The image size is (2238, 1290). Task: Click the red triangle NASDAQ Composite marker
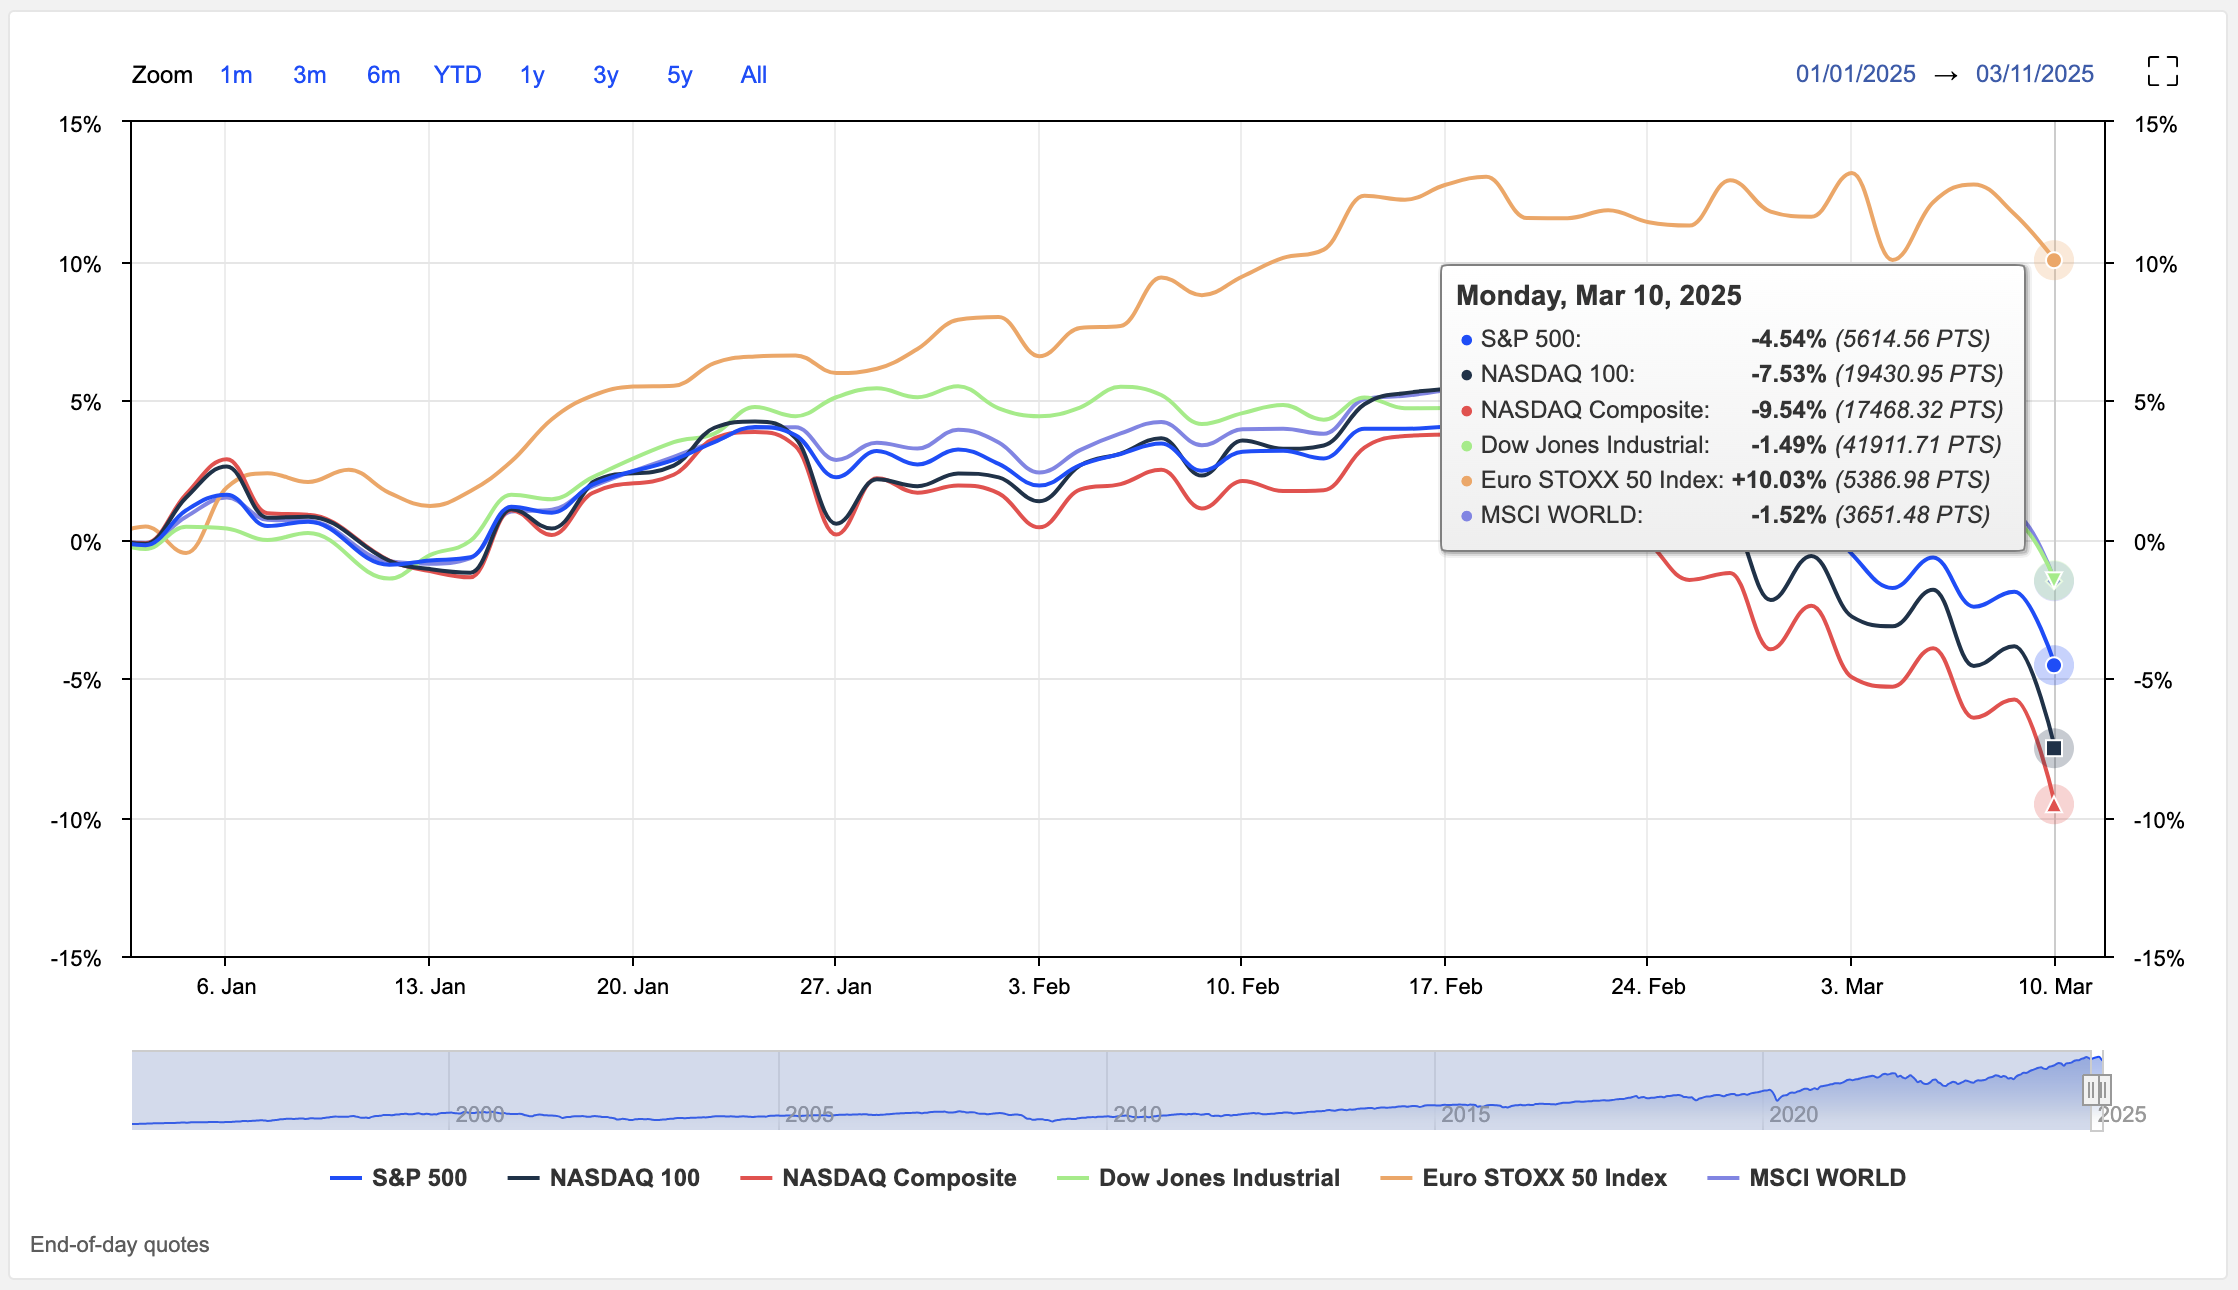pos(2054,804)
